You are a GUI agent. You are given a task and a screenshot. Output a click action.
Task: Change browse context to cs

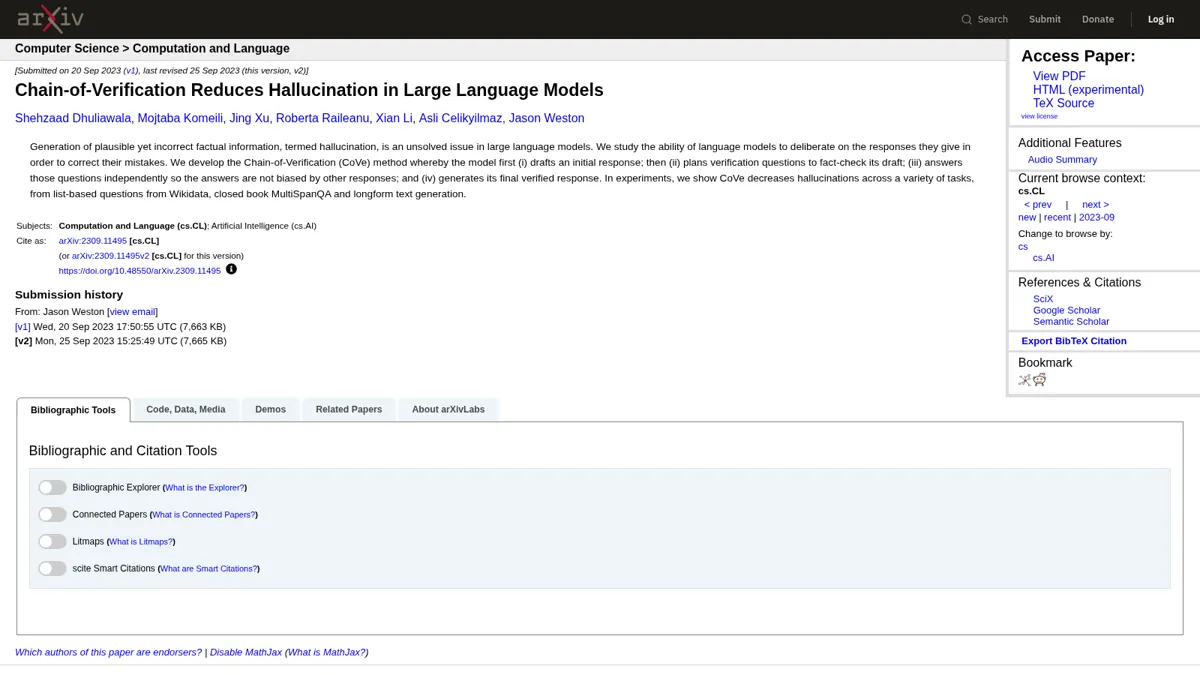point(1023,246)
